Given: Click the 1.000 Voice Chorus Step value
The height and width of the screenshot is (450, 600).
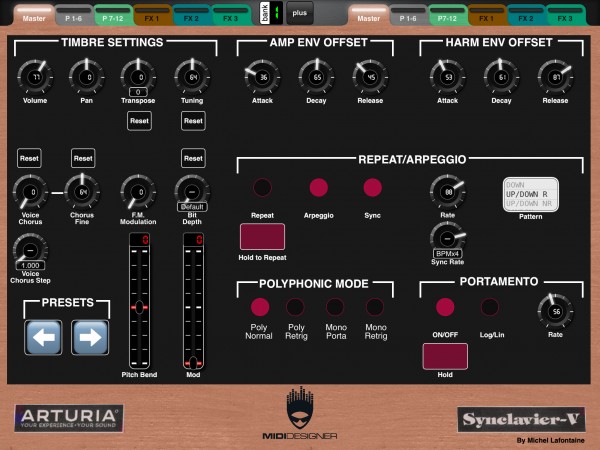Looking at the screenshot, I should [x=30, y=265].
